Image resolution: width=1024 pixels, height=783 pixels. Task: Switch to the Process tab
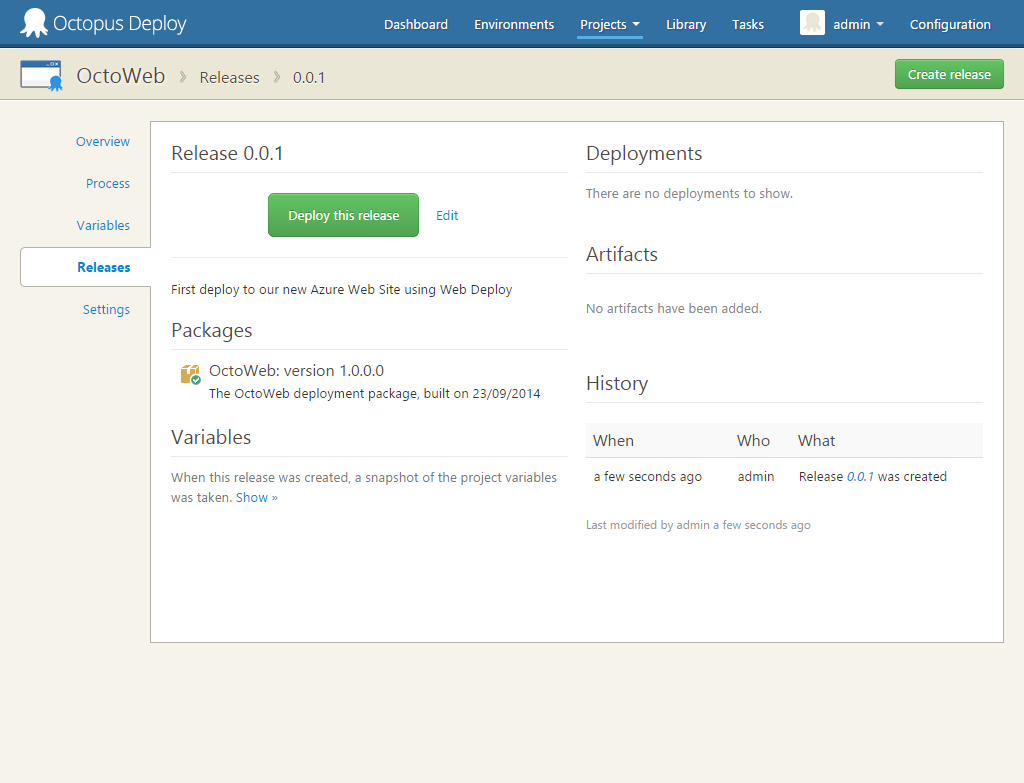(x=107, y=183)
